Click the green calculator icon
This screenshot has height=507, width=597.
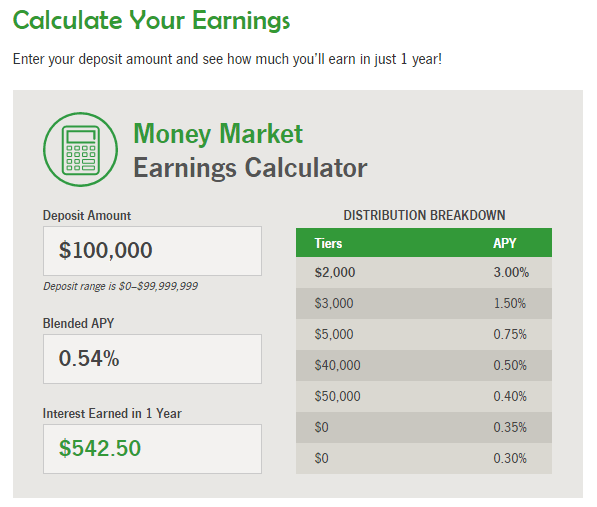[80, 149]
